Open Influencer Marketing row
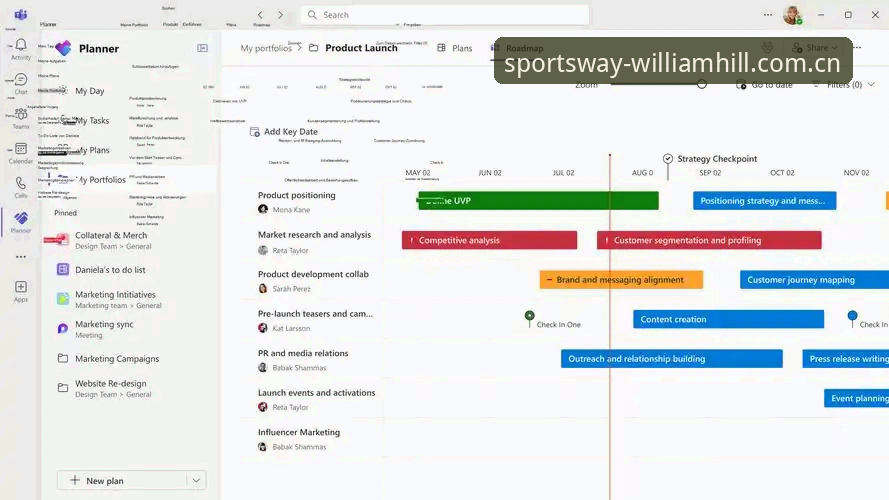The image size is (889, 500). pos(299,433)
